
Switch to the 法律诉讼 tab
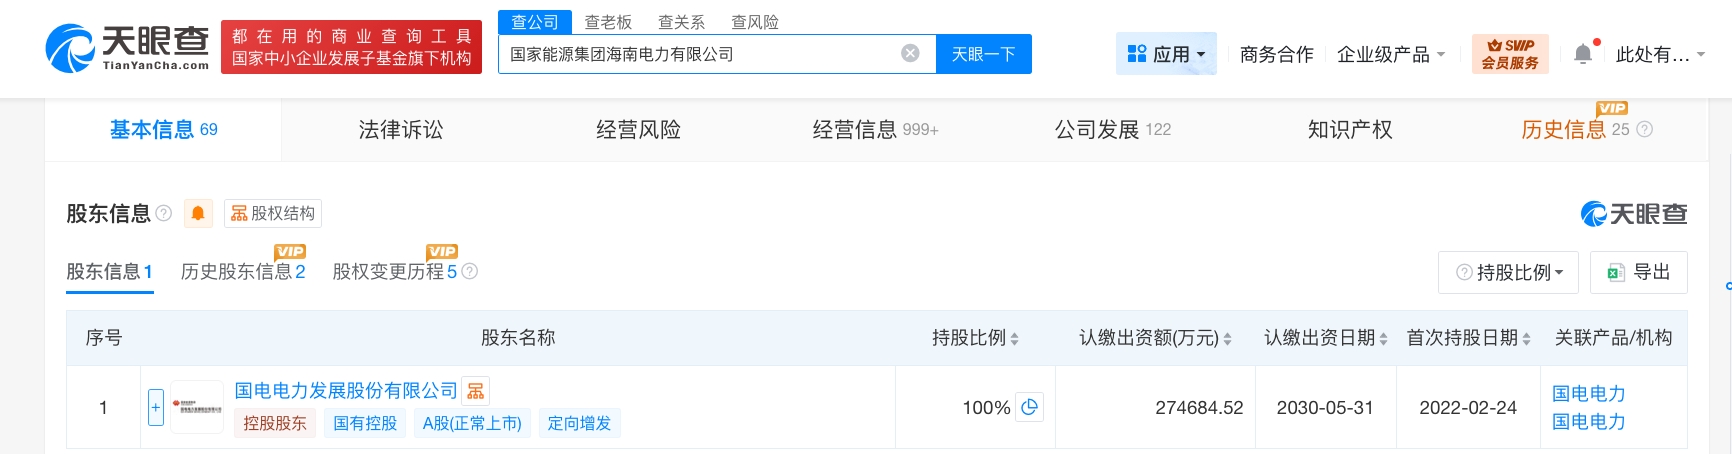click(401, 130)
